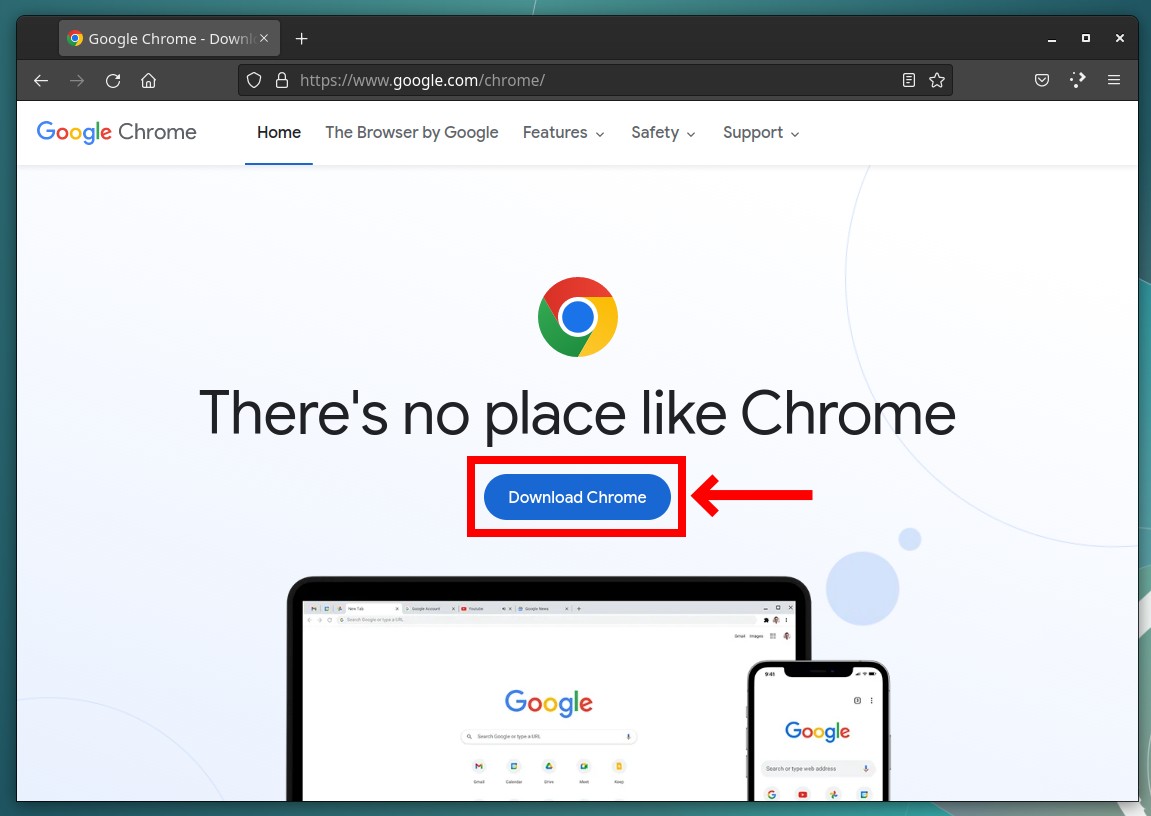1151x816 pixels.
Task: Open The Browser by Google page
Action: (412, 133)
